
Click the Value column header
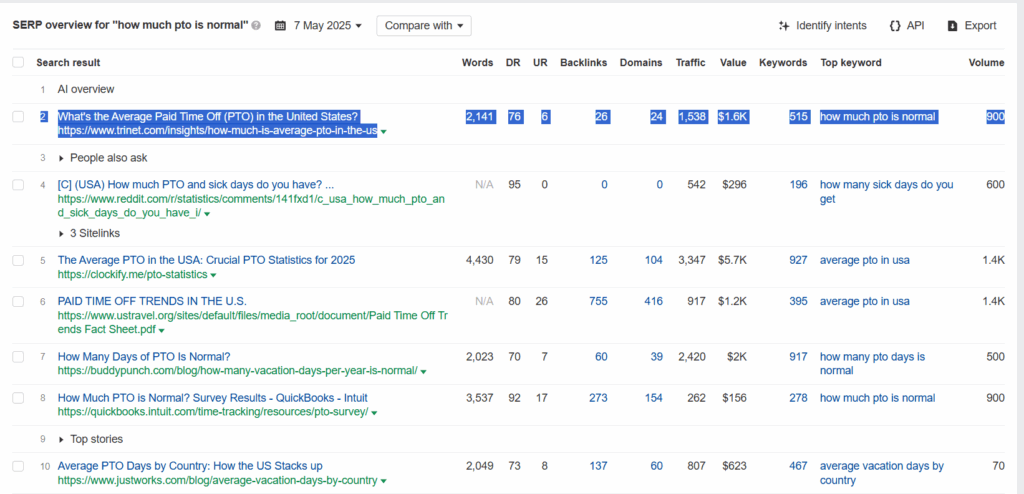[733, 63]
